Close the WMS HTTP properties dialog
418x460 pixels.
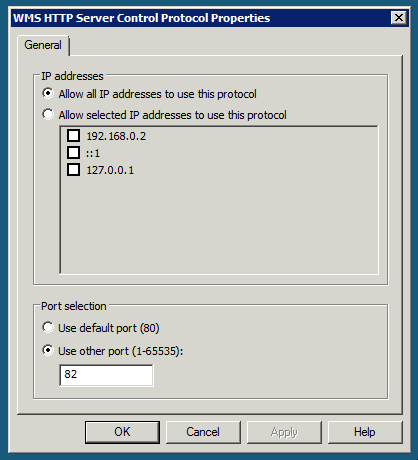[x=399, y=18]
